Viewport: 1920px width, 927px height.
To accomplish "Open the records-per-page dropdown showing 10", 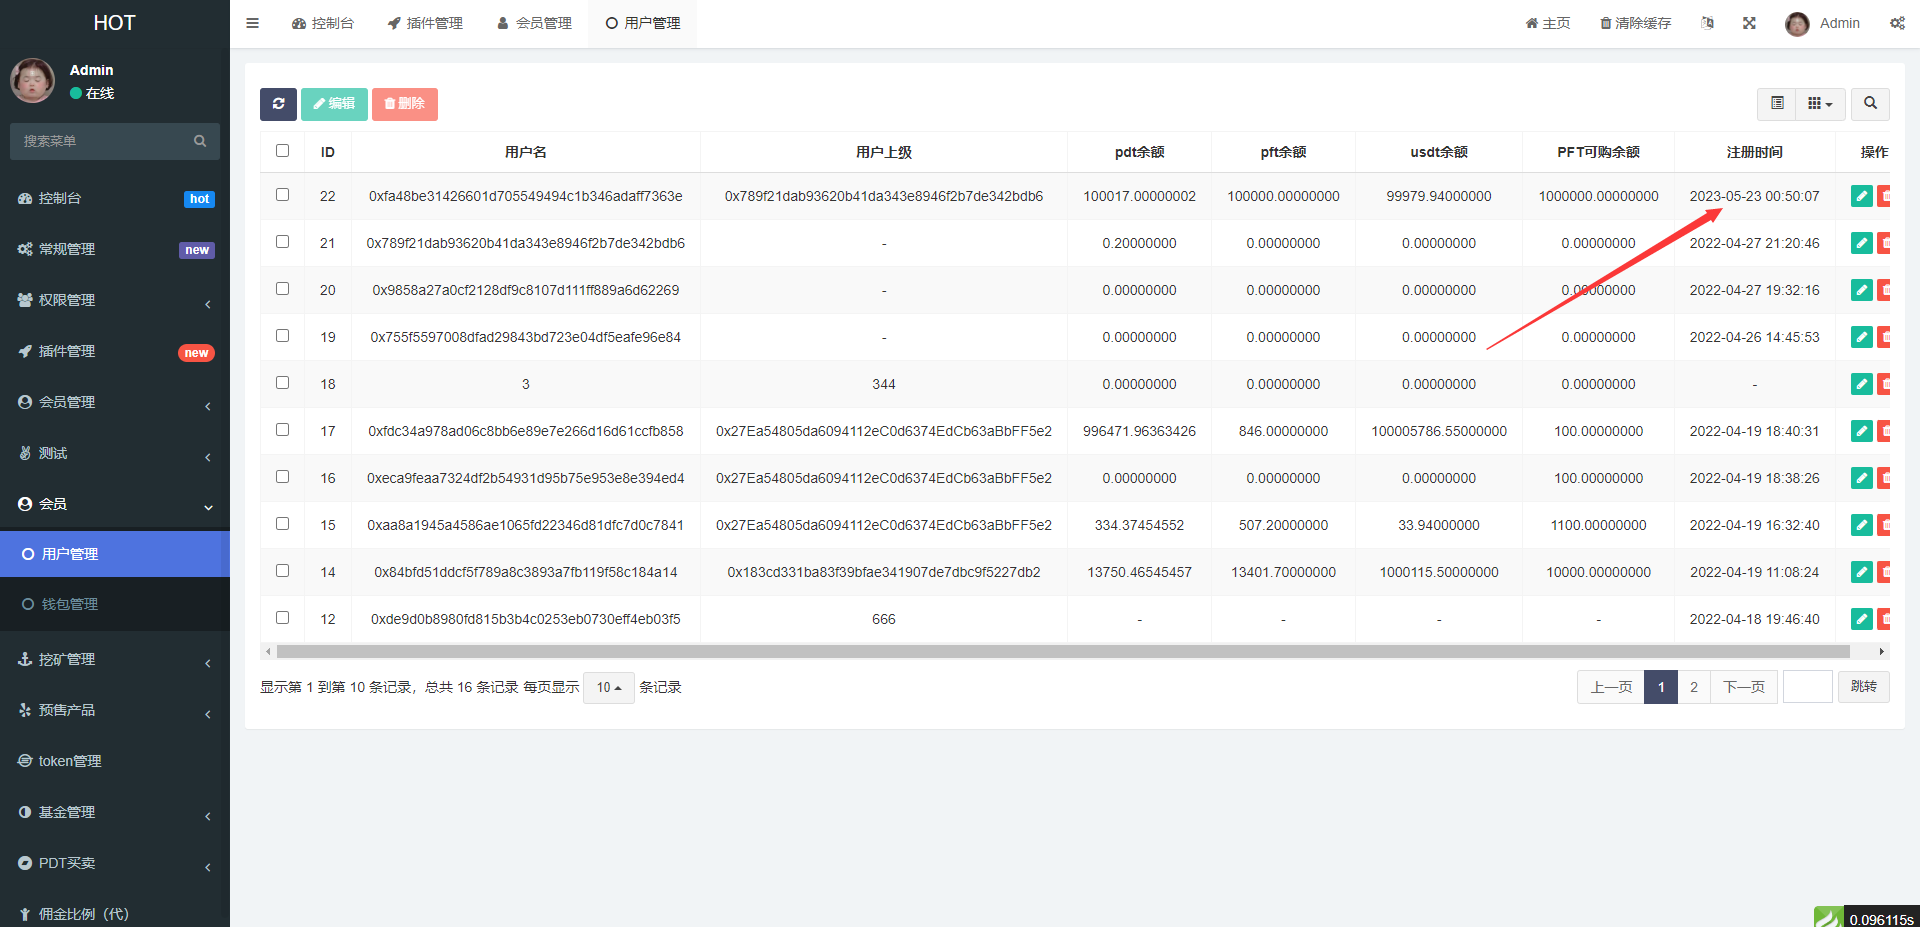I will [608, 688].
